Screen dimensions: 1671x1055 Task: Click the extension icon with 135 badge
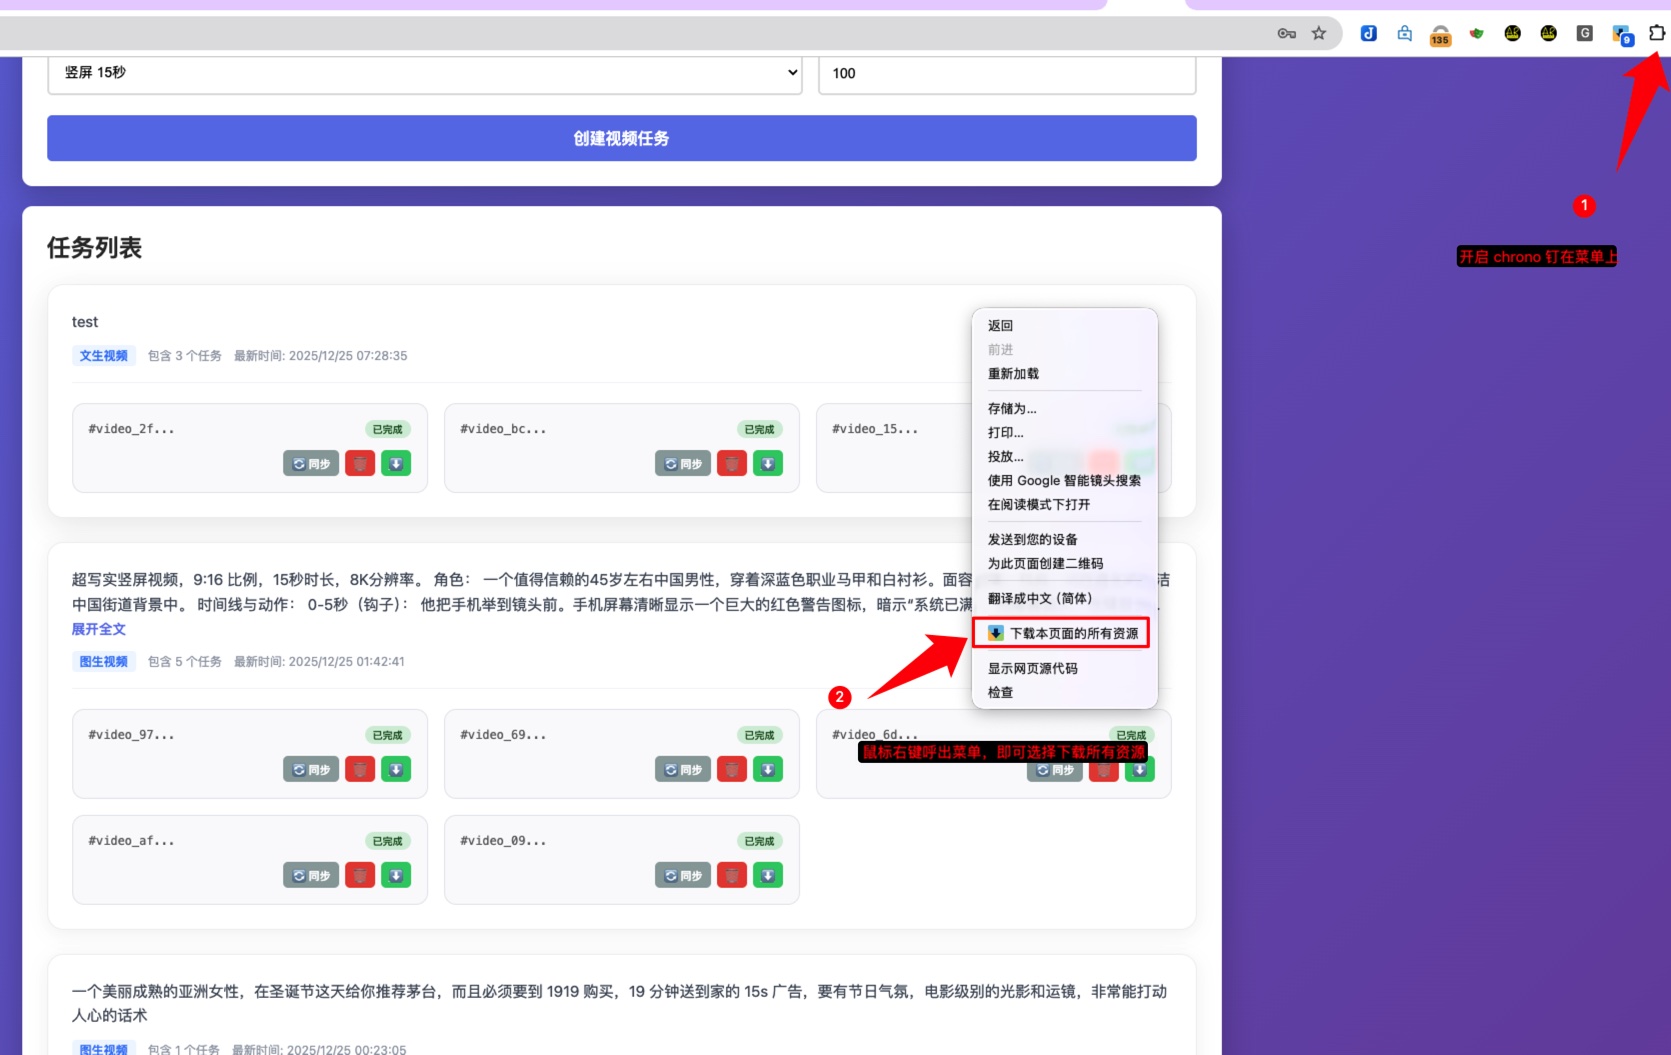click(x=1440, y=35)
